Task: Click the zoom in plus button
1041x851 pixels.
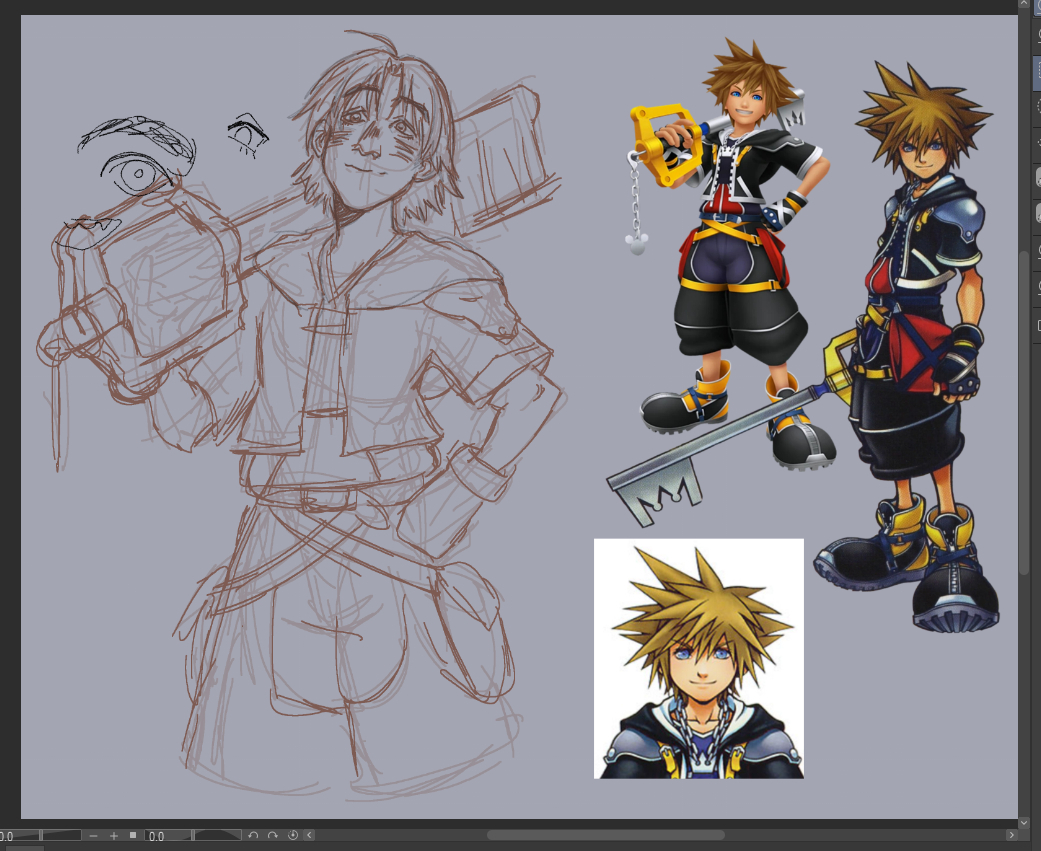Action: pyautogui.click(x=114, y=835)
